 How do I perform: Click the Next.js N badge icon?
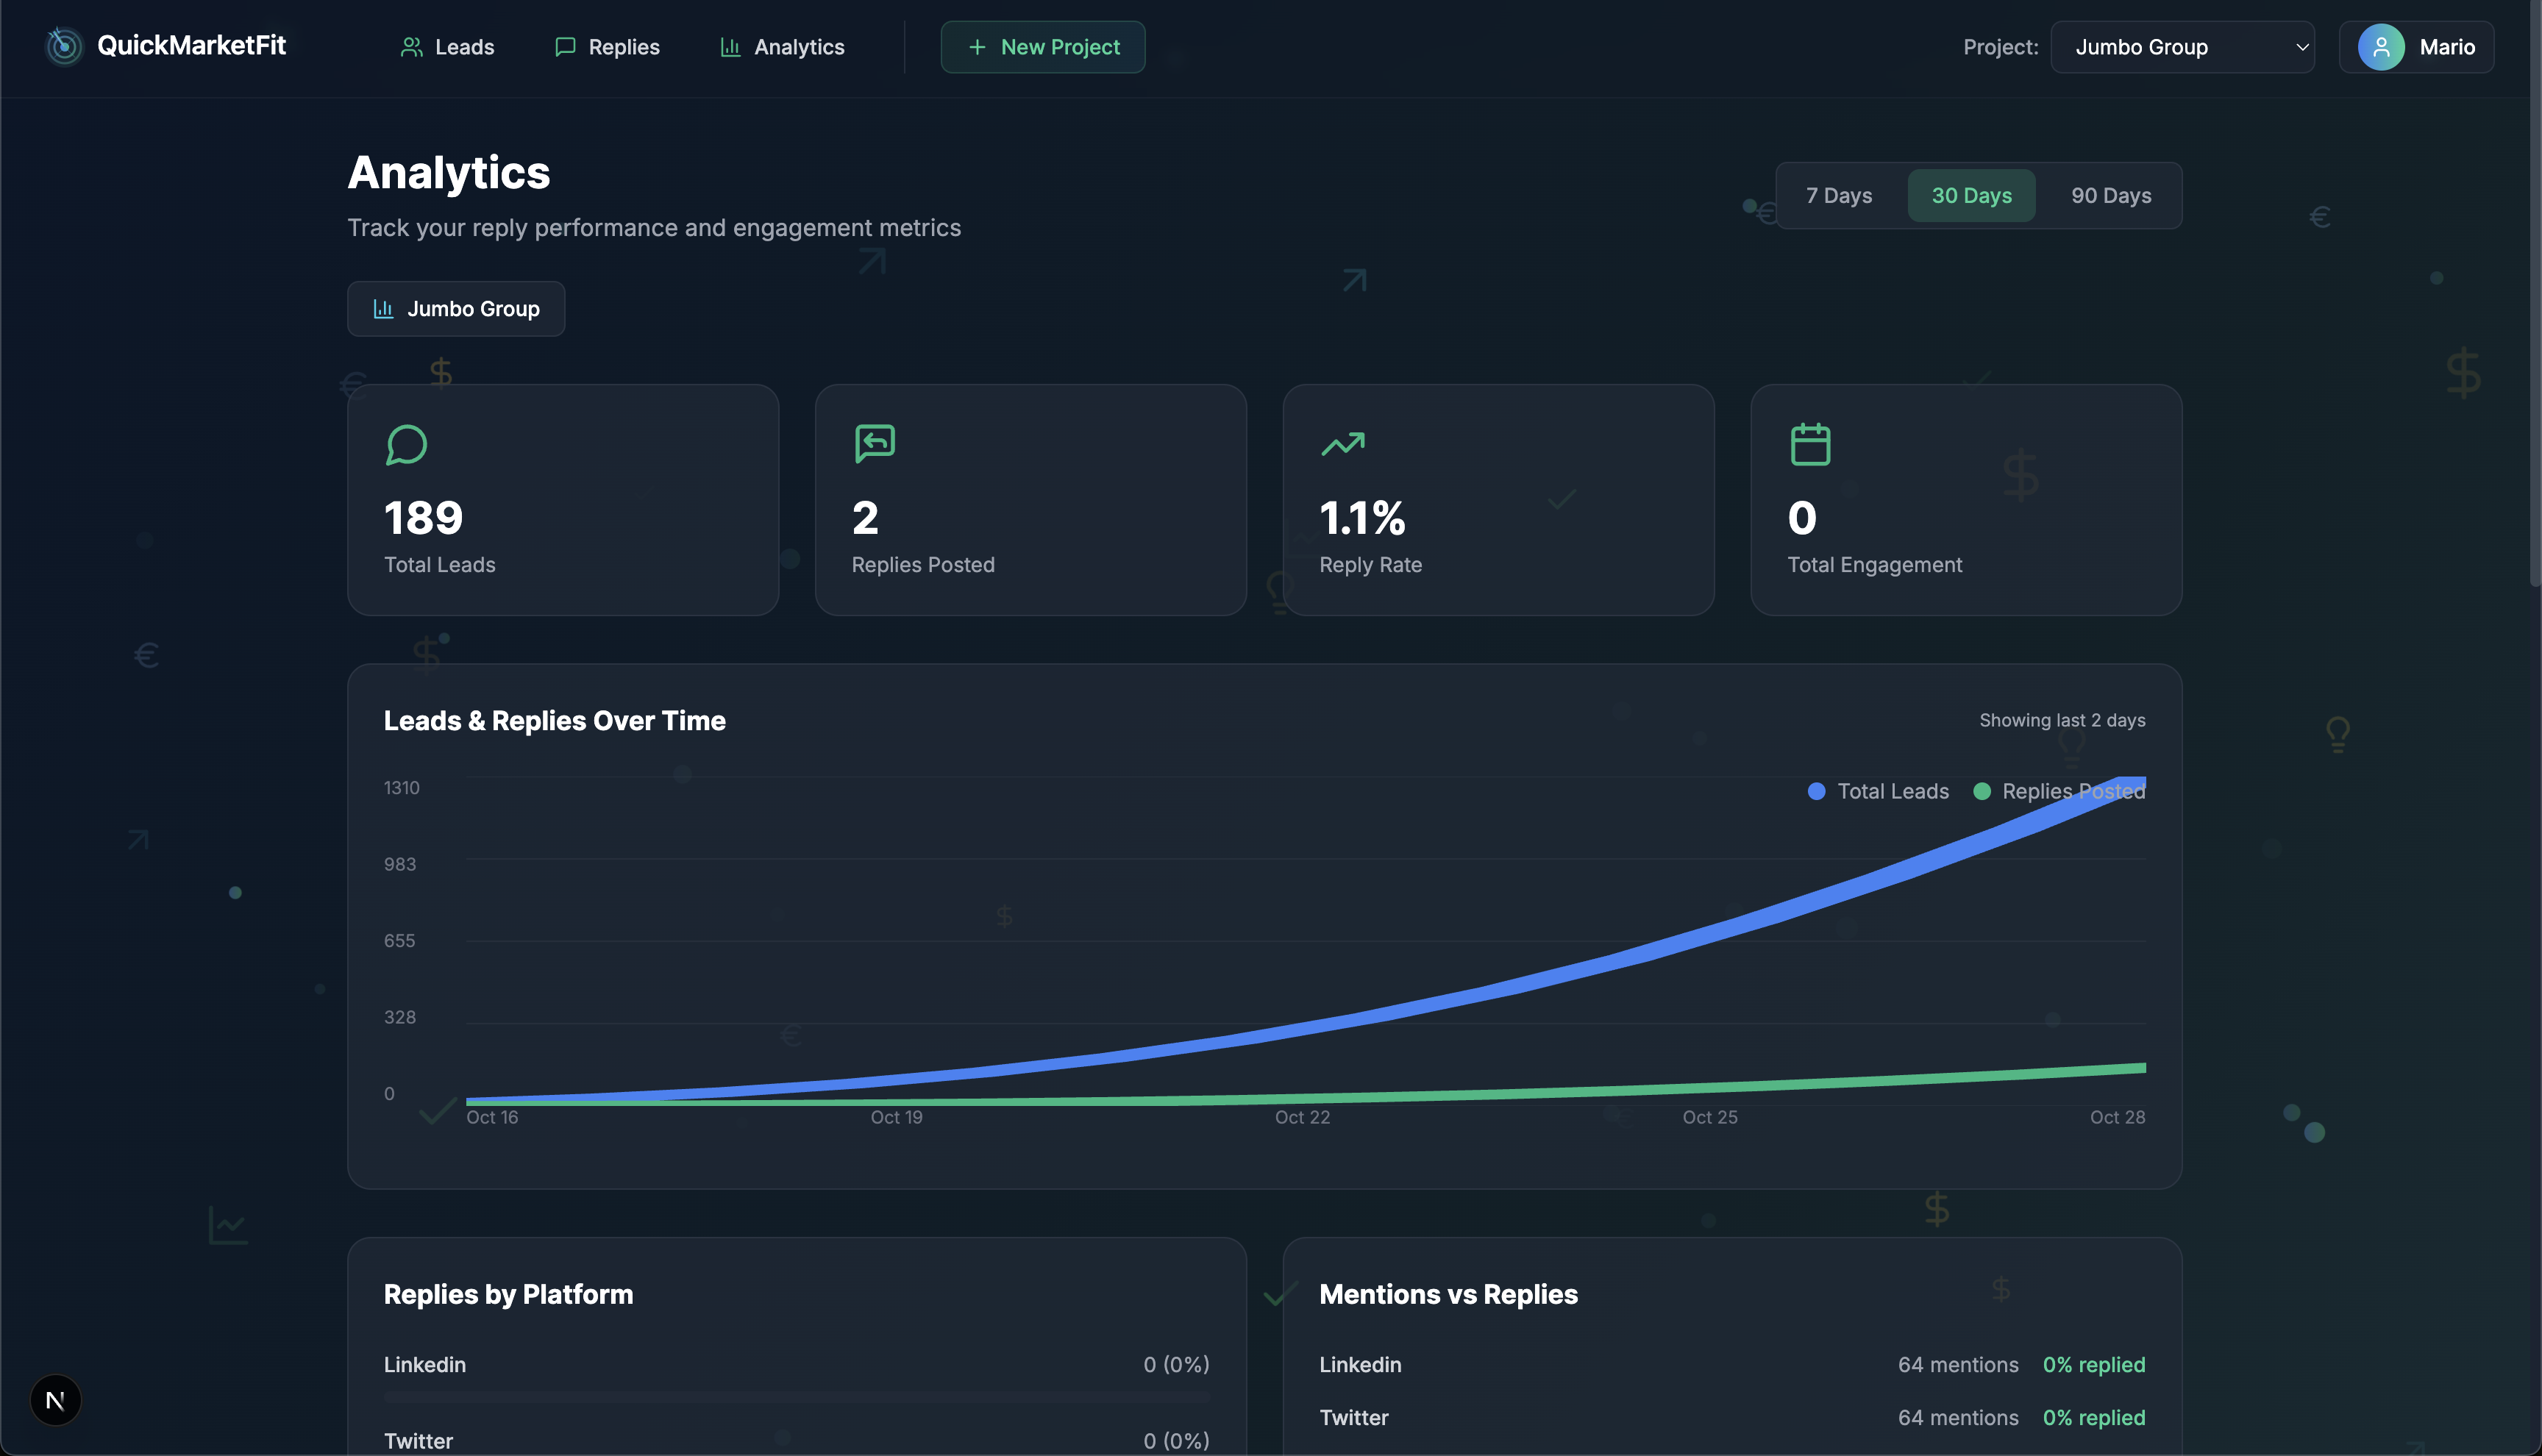(56, 1400)
